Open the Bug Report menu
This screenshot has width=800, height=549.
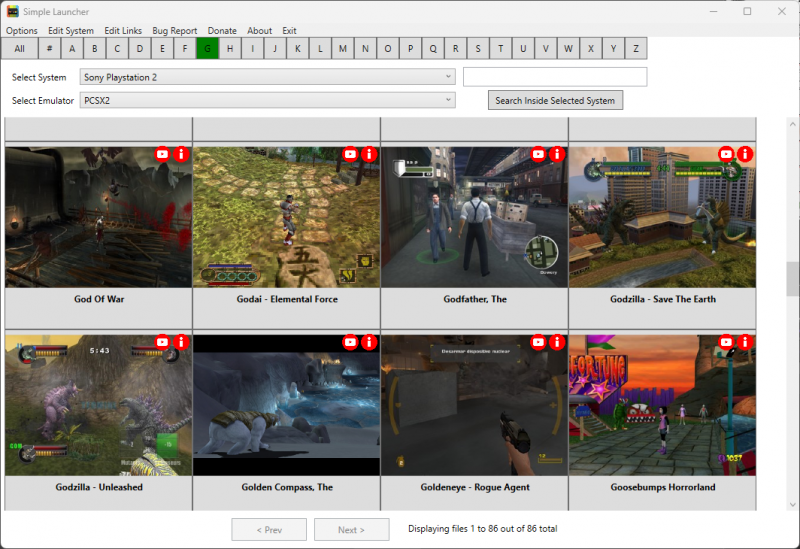(174, 31)
